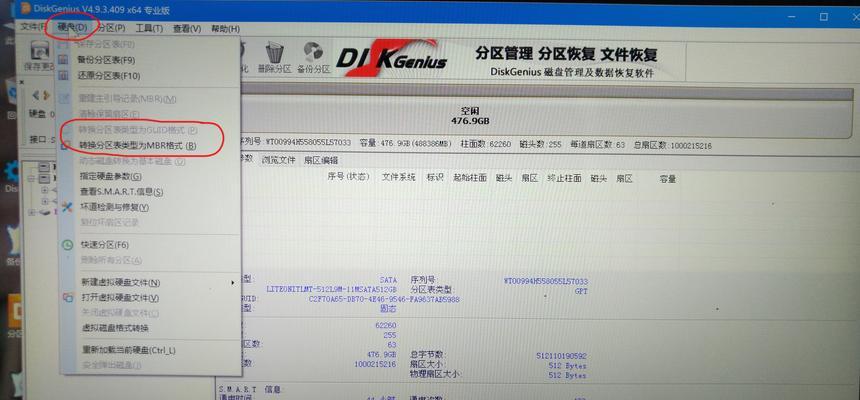Switch to the 浏览文件 tab

click(x=279, y=160)
